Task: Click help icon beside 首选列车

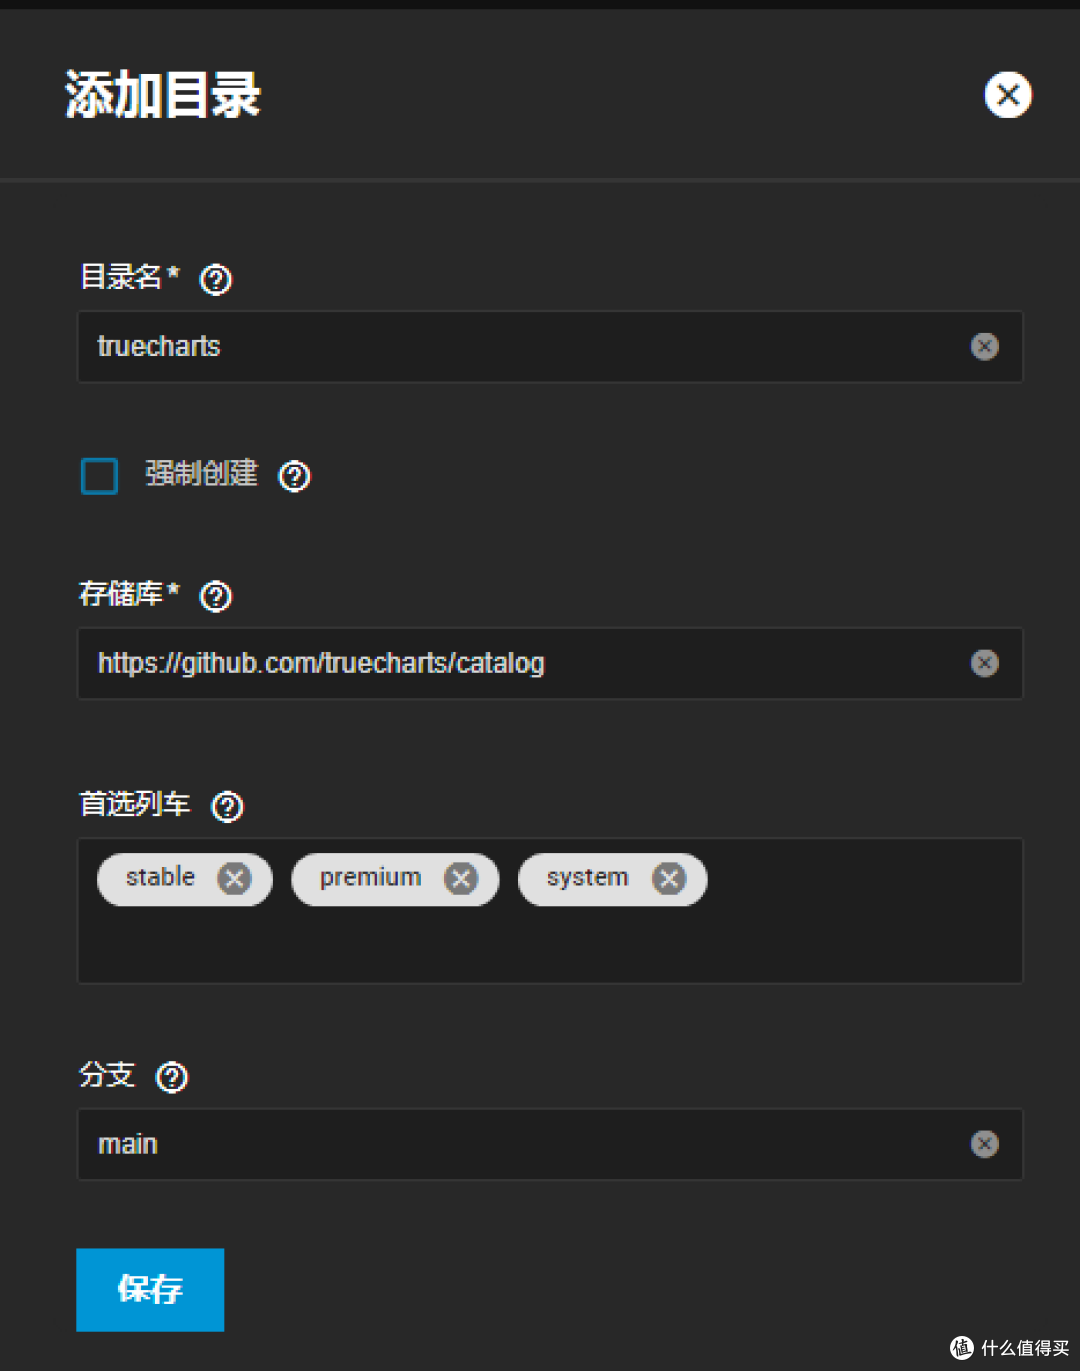Action: [x=227, y=807]
